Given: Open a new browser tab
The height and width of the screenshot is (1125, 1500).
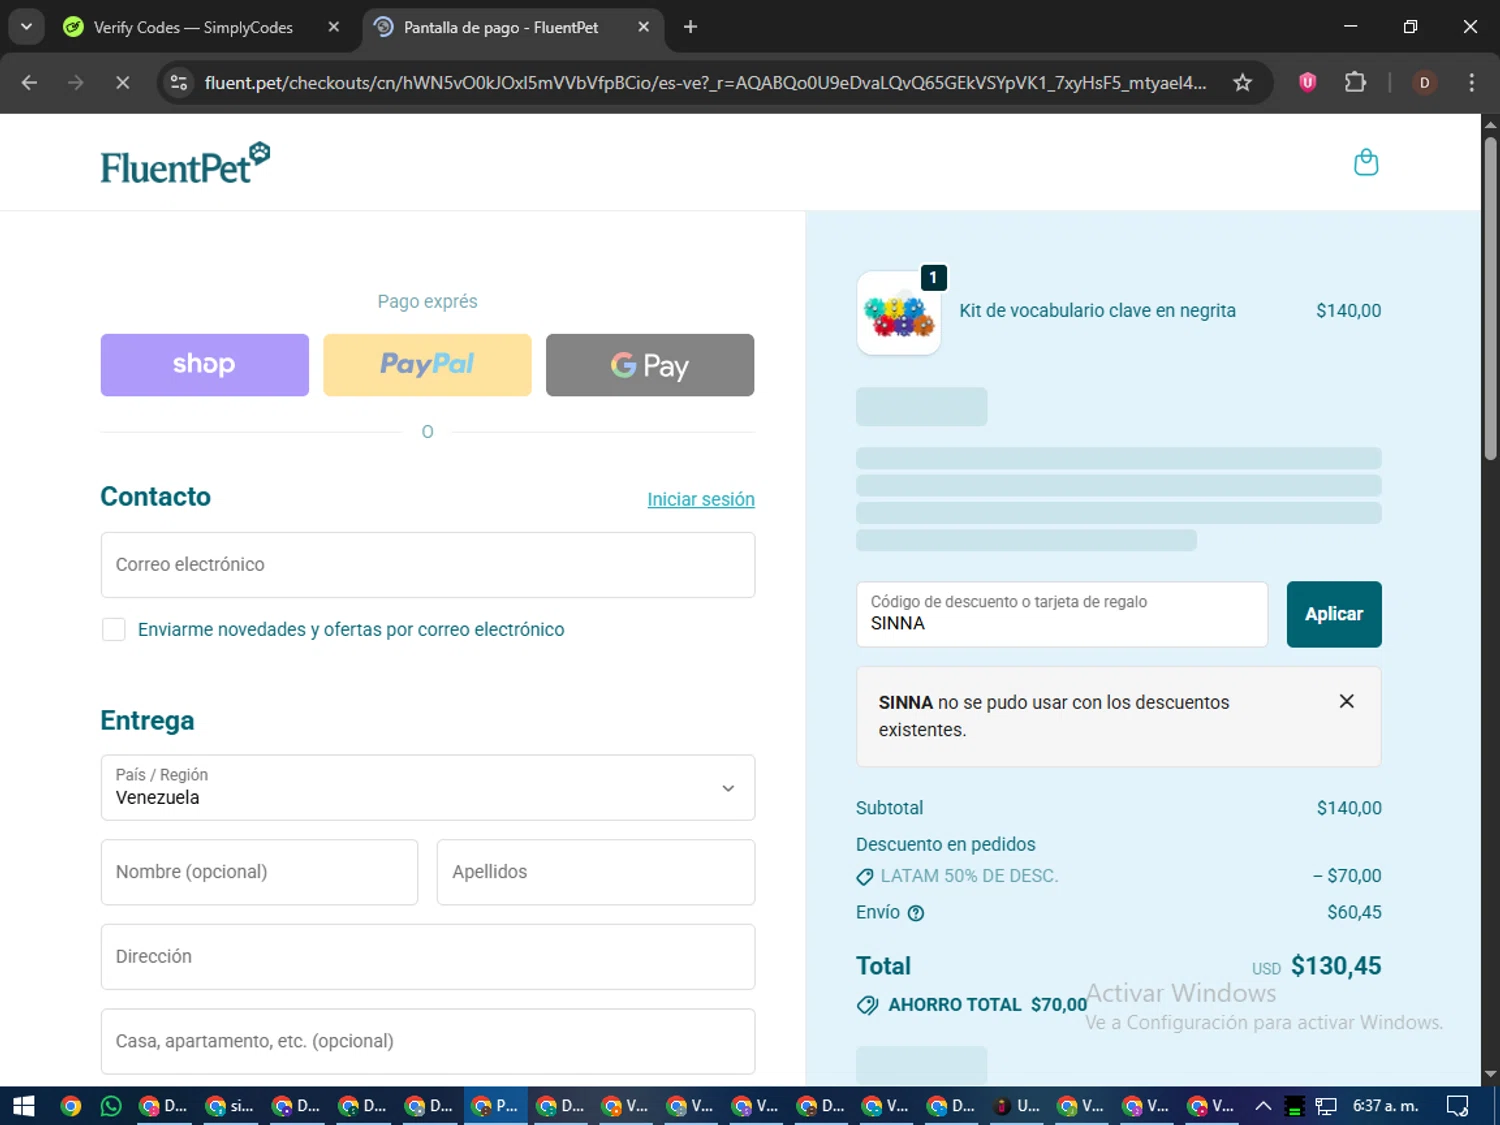Looking at the screenshot, I should [x=690, y=27].
